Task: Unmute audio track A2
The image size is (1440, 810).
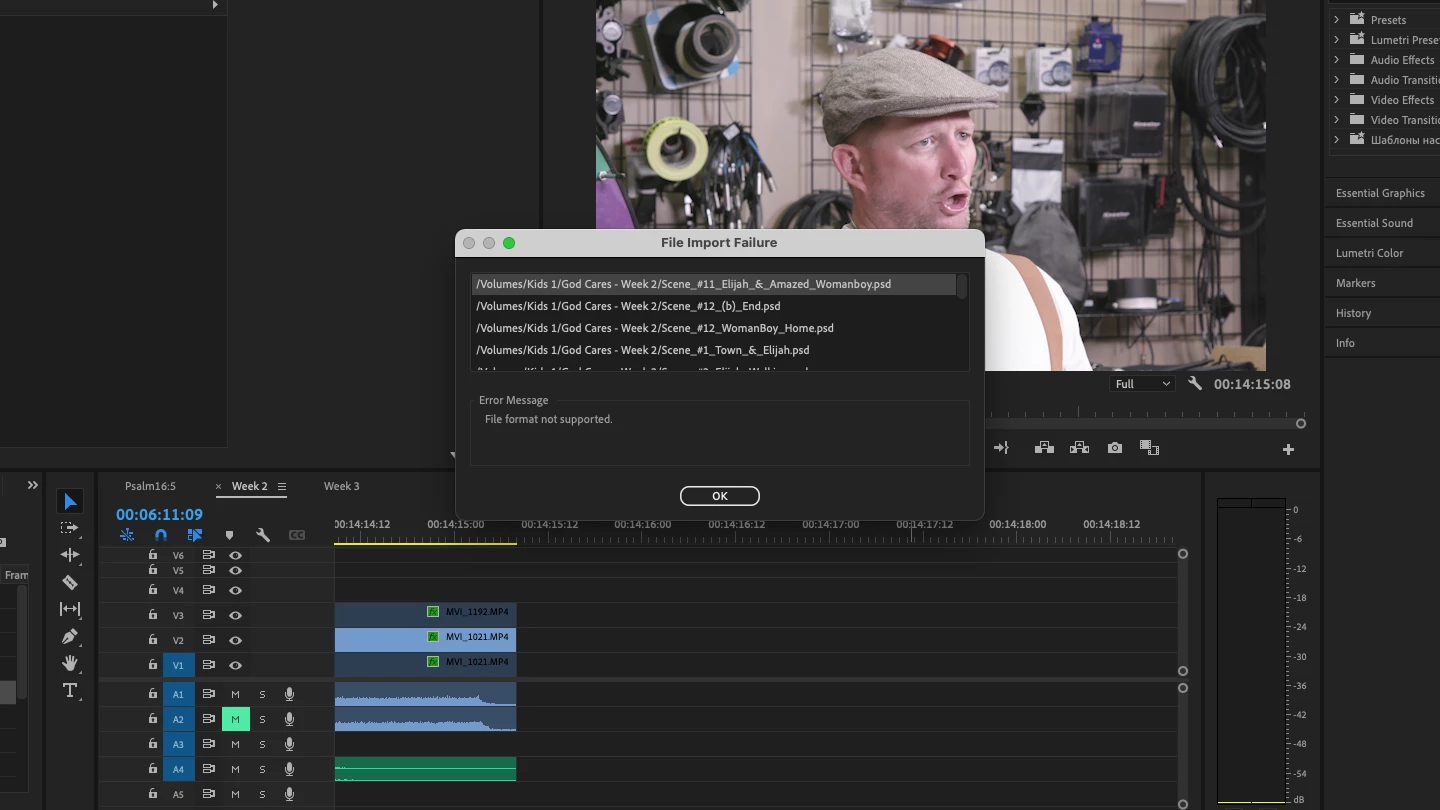Action: coord(235,719)
